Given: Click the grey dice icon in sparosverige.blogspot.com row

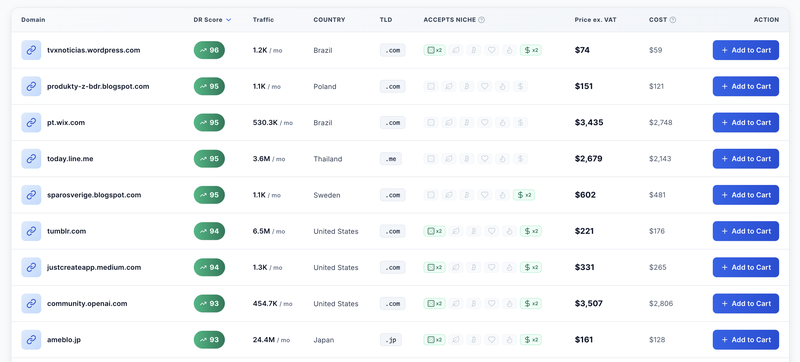Looking at the screenshot, I should click(x=431, y=195).
